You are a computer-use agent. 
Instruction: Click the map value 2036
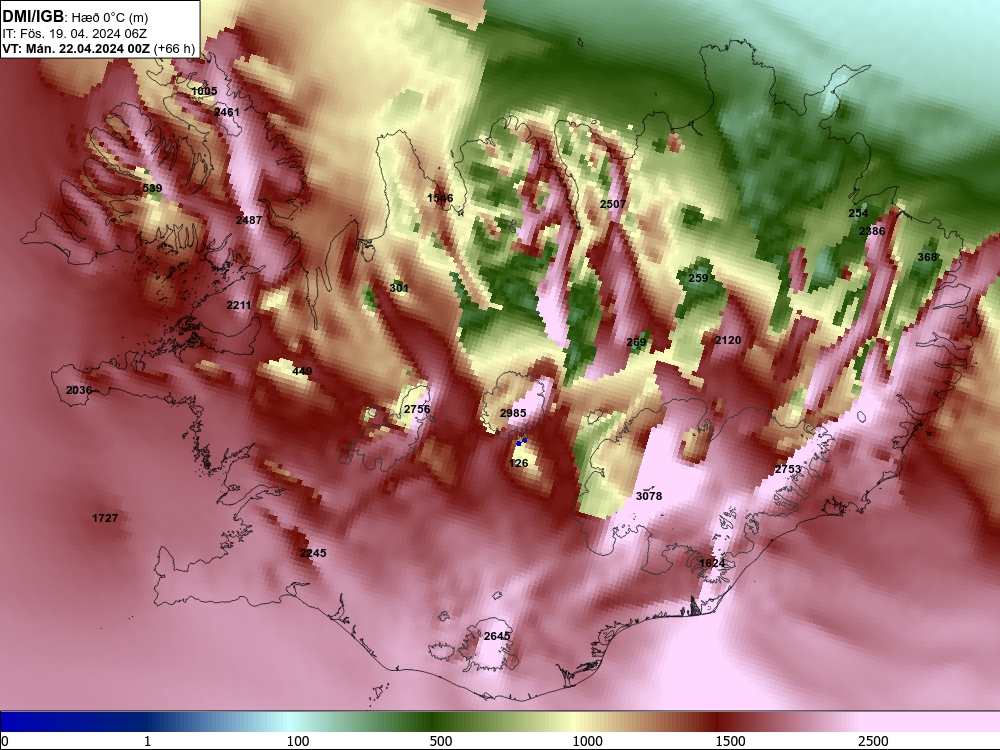79,390
